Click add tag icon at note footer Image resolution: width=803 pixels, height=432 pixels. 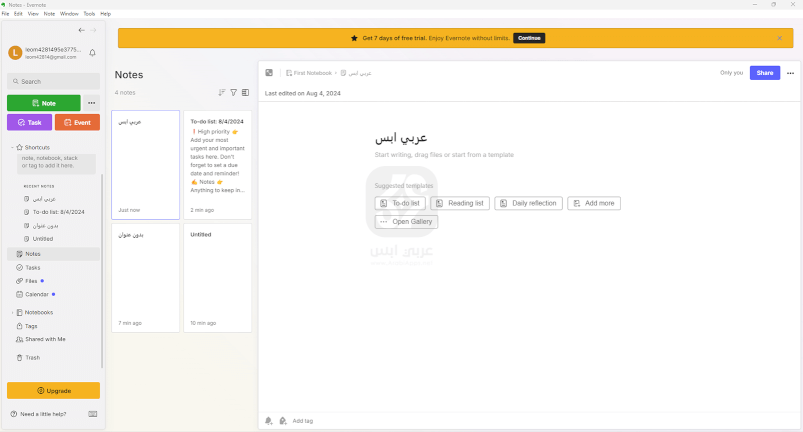(283, 421)
